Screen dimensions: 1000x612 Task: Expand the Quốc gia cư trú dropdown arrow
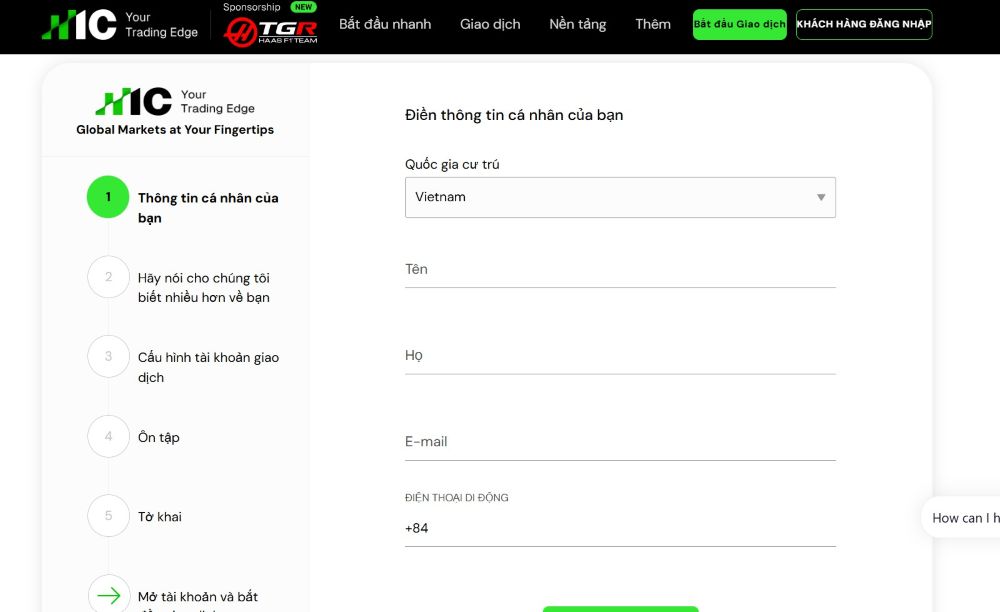[x=821, y=198]
